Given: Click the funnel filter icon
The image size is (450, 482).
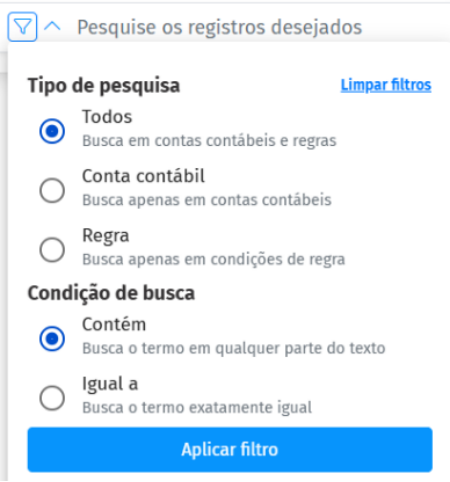Looking at the screenshot, I should [x=22, y=27].
